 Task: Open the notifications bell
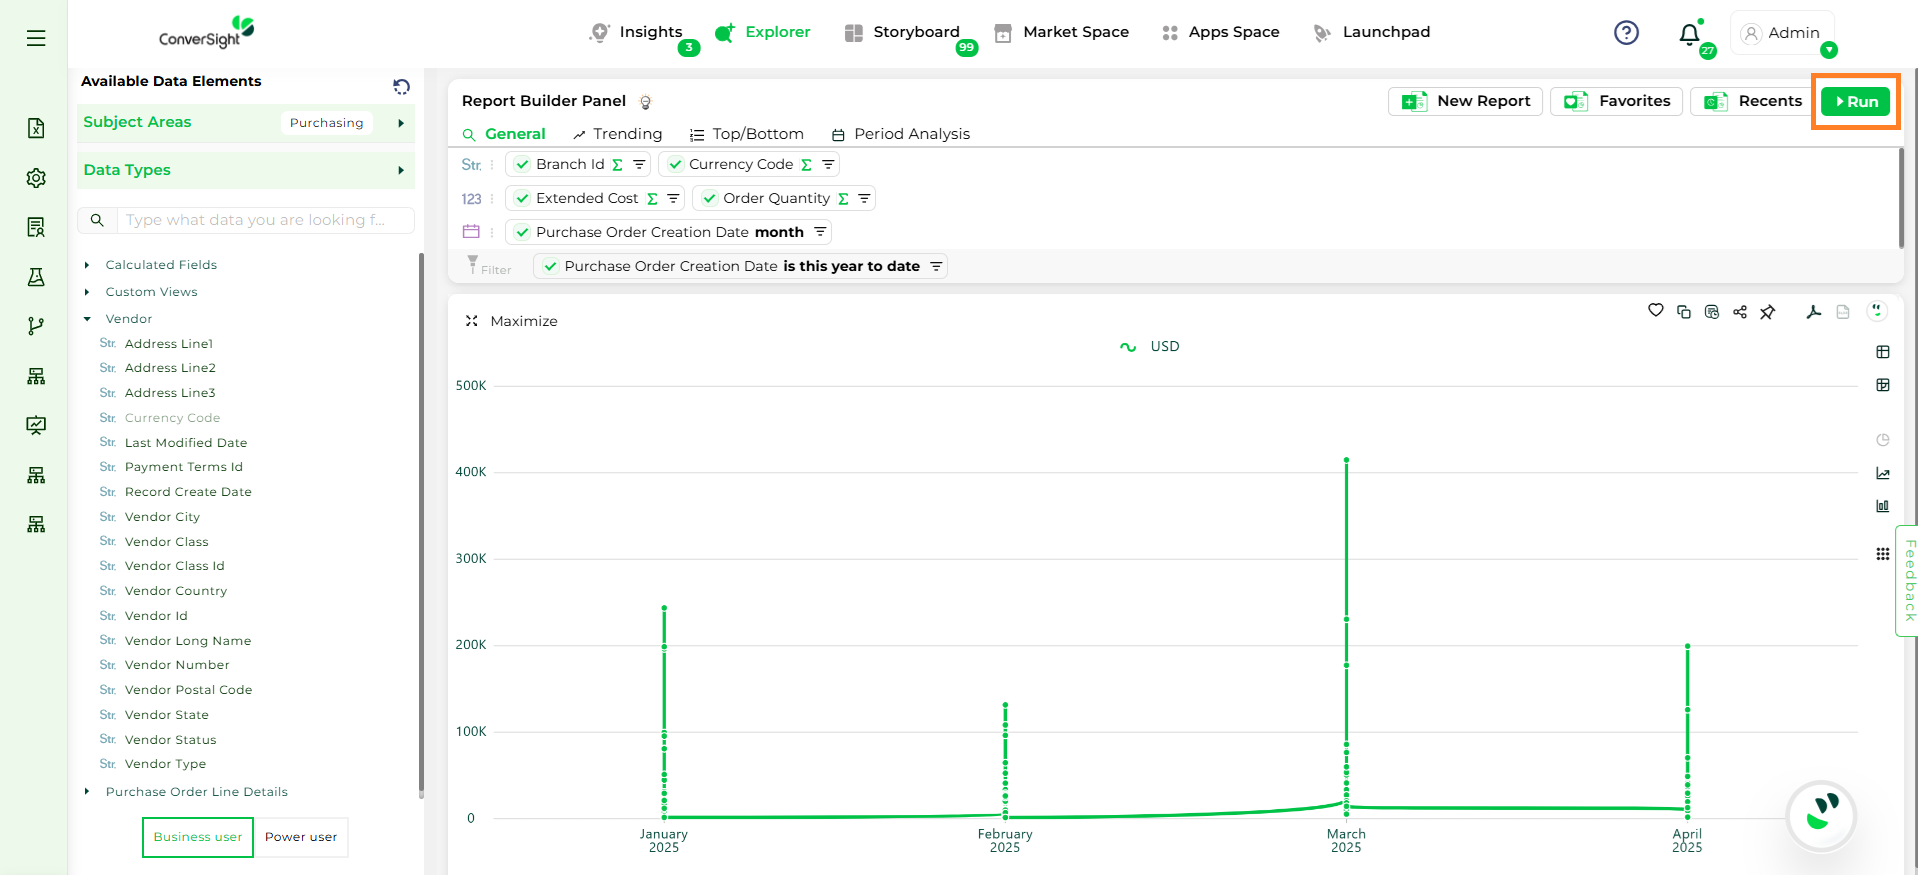(1689, 34)
